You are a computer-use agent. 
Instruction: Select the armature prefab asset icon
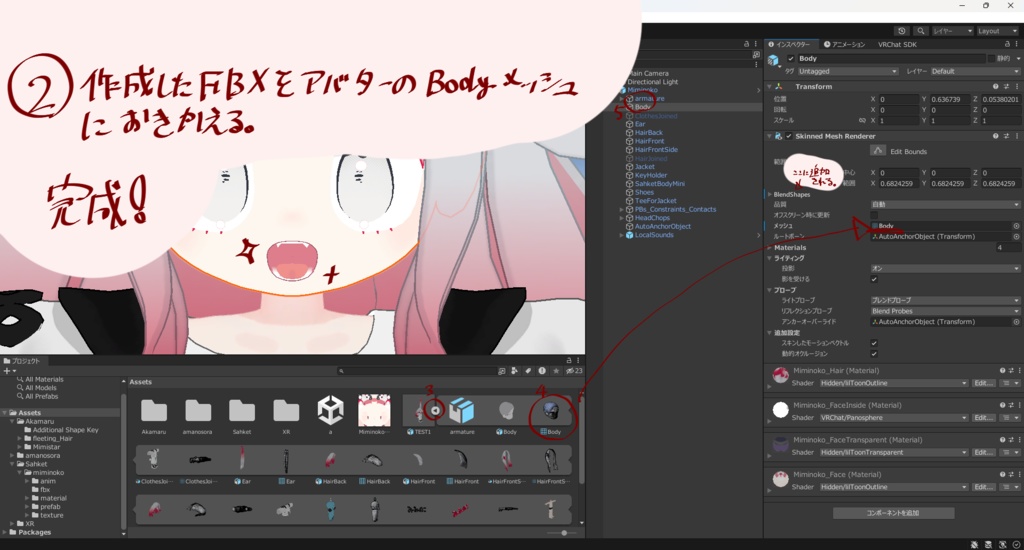click(462, 411)
